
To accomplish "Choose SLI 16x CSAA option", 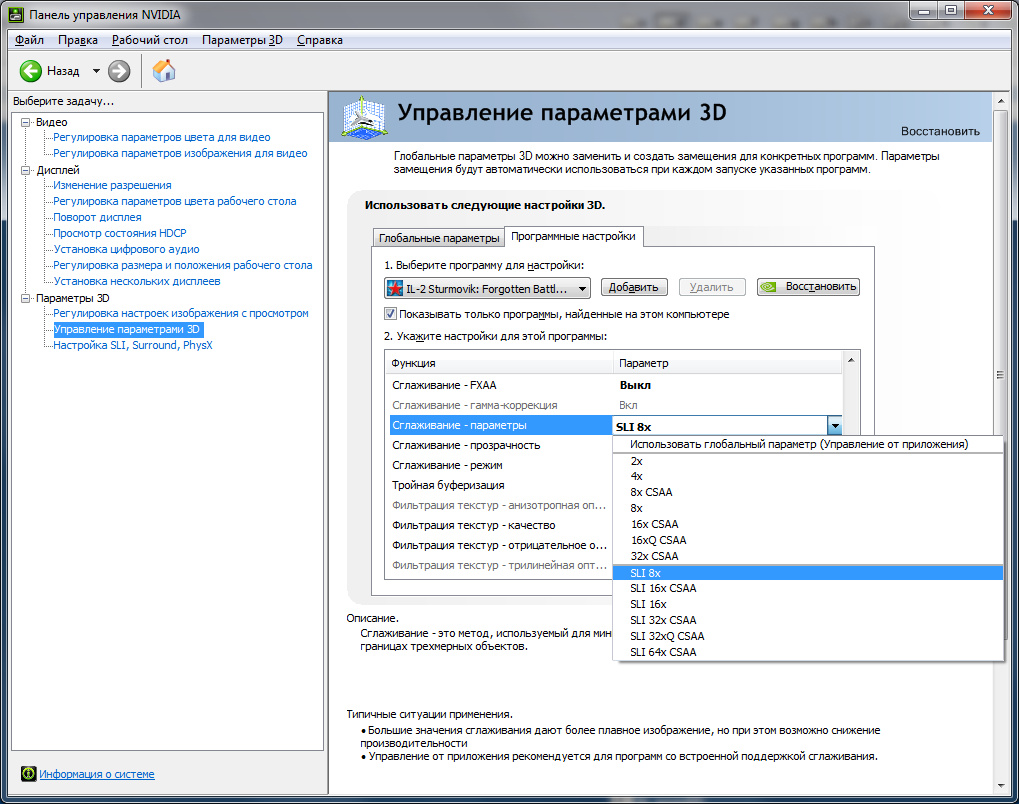I will (808, 588).
